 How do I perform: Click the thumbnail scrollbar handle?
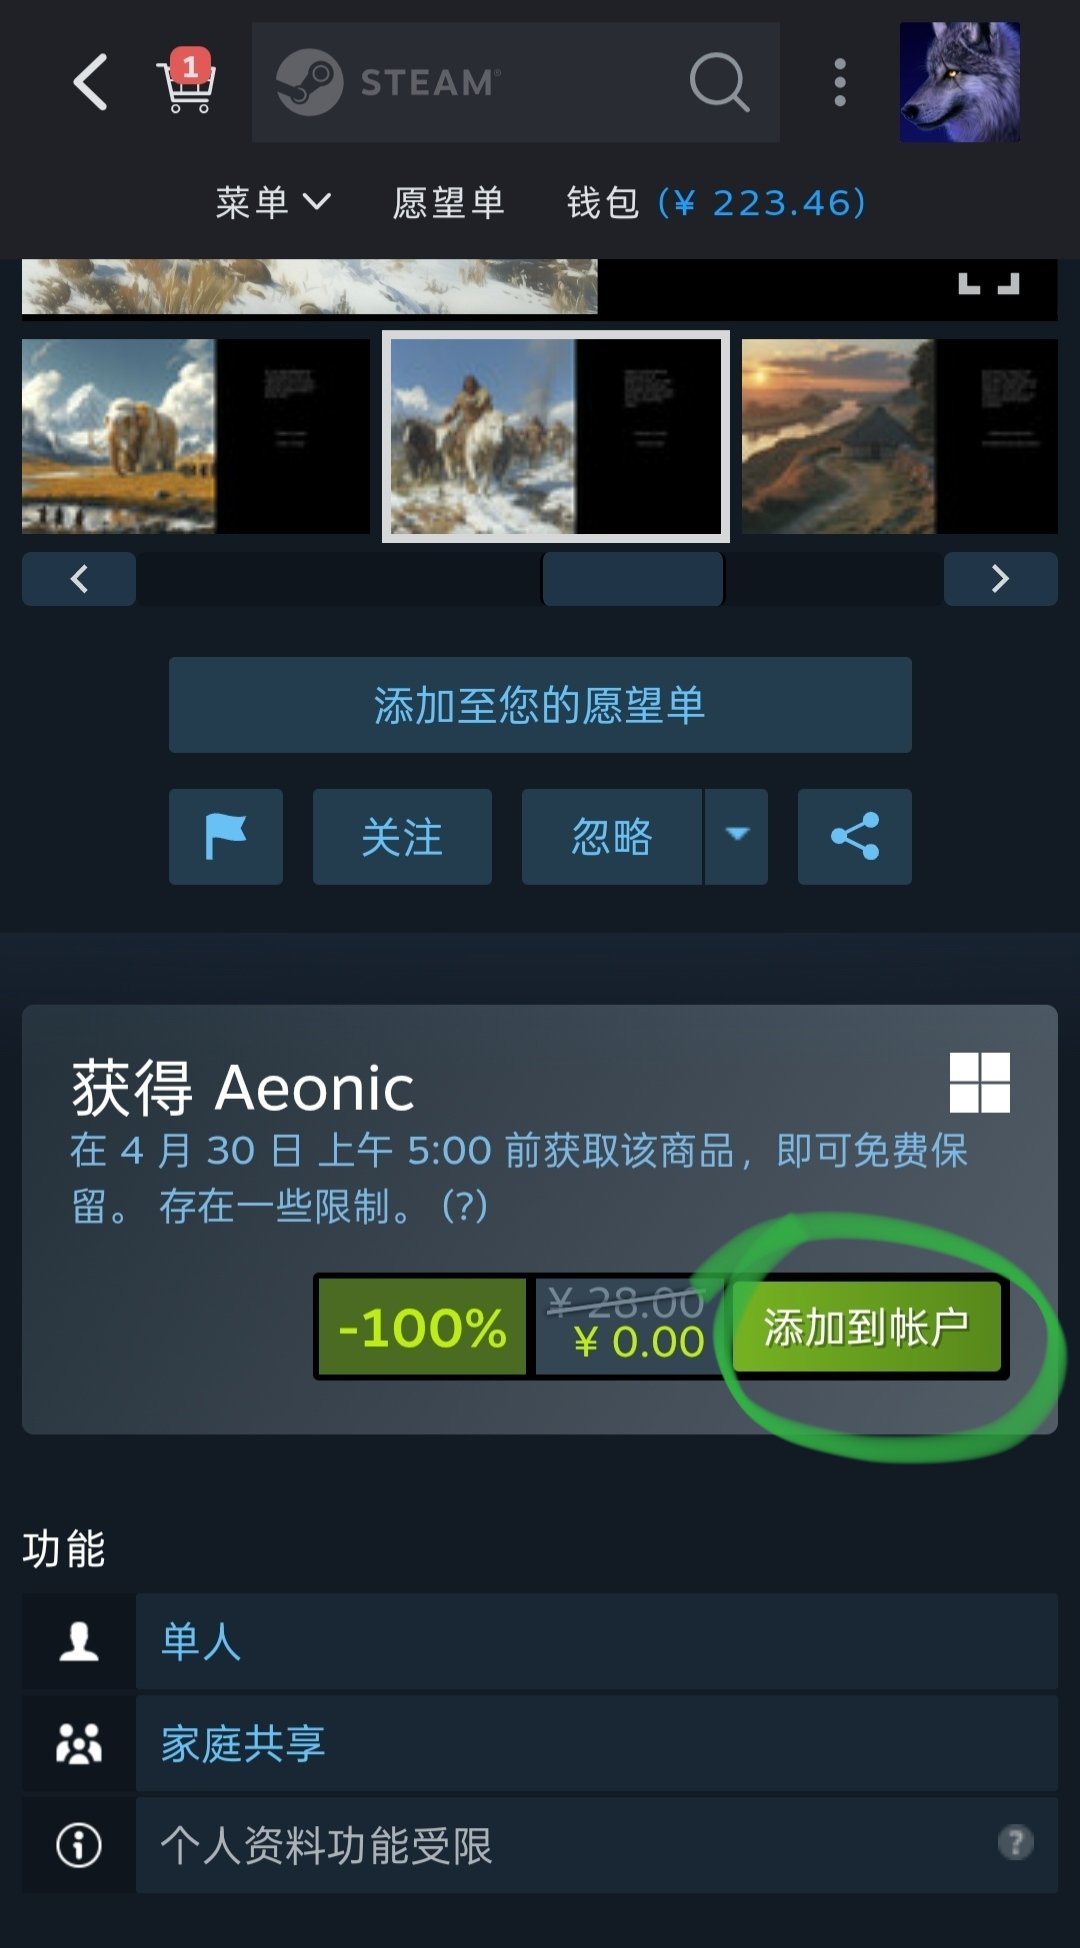pos(633,579)
